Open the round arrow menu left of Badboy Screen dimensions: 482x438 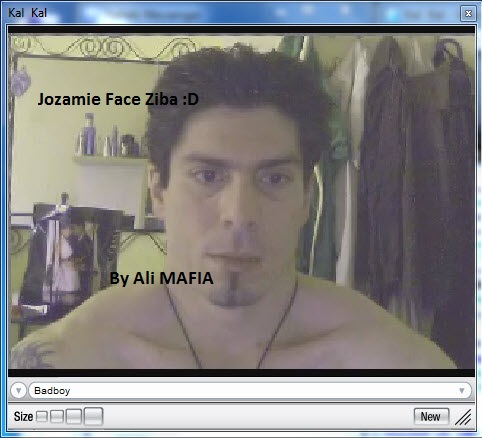click(18, 390)
